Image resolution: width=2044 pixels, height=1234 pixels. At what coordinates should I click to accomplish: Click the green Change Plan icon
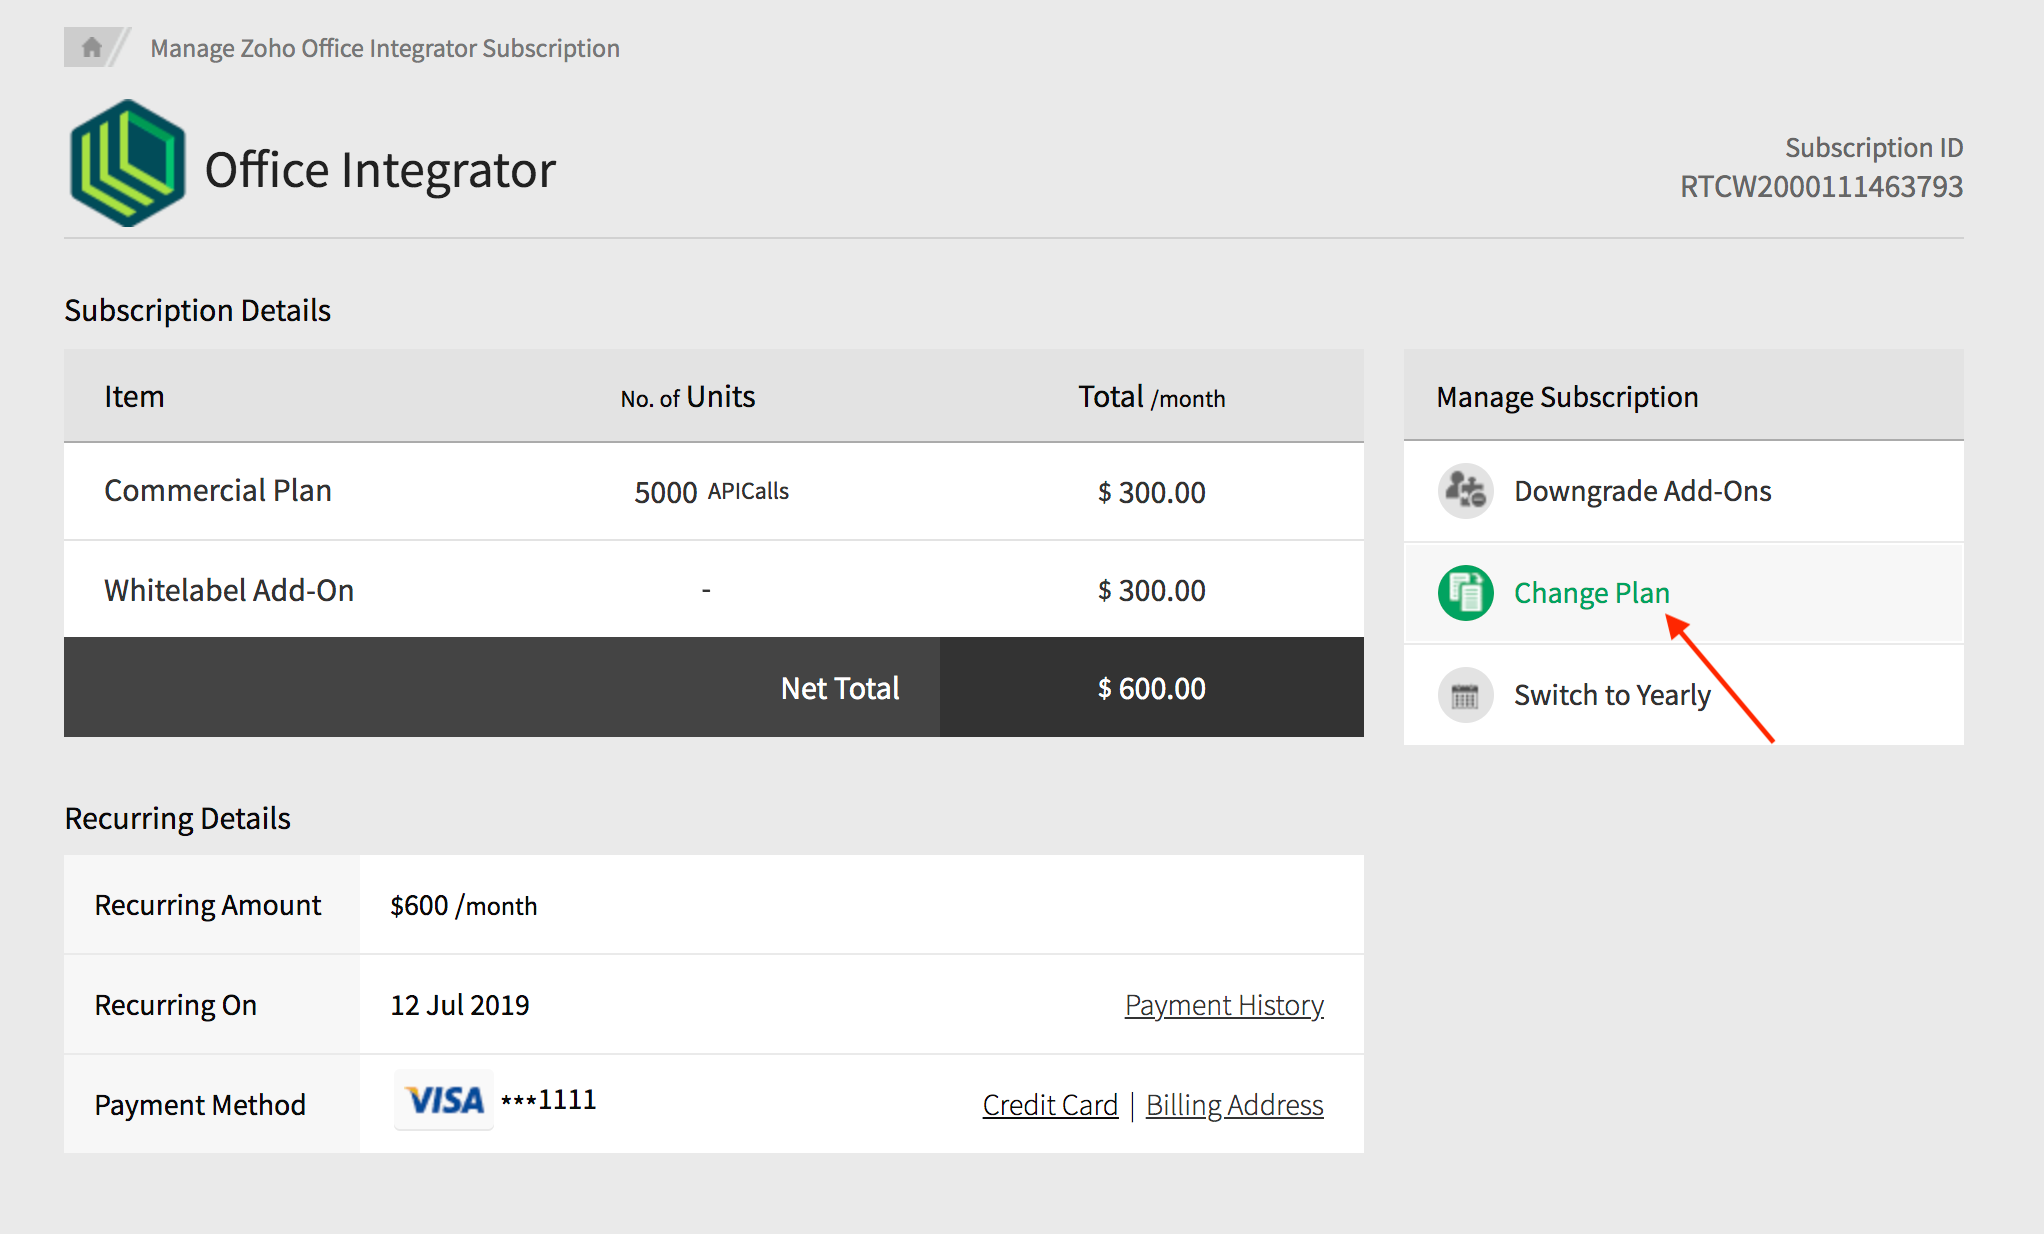(x=1465, y=593)
